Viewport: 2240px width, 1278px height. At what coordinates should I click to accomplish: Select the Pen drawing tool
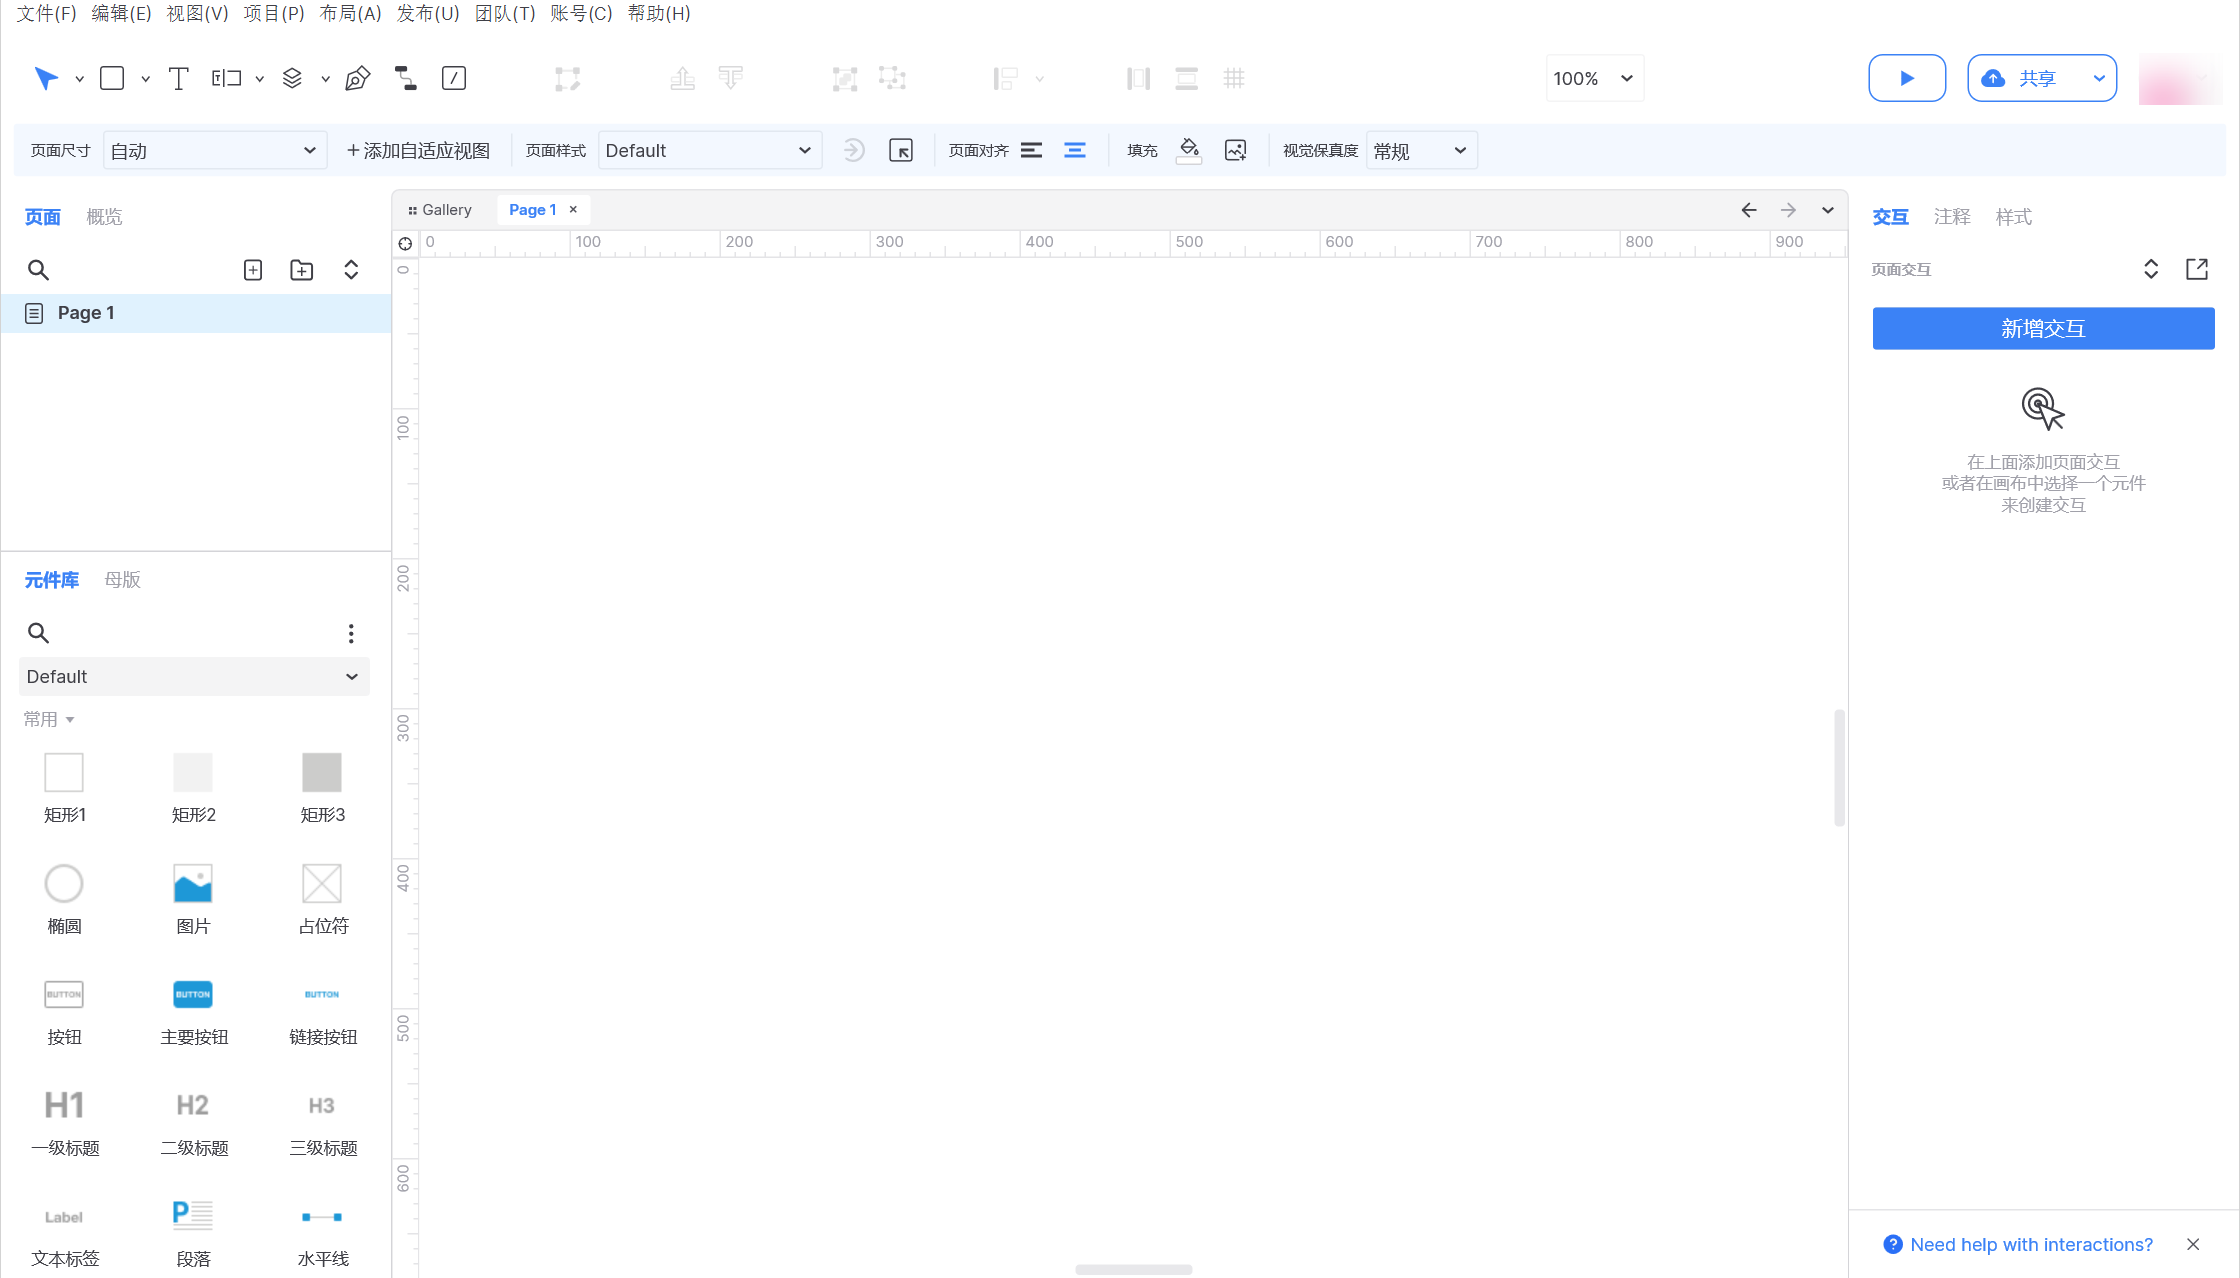[357, 78]
